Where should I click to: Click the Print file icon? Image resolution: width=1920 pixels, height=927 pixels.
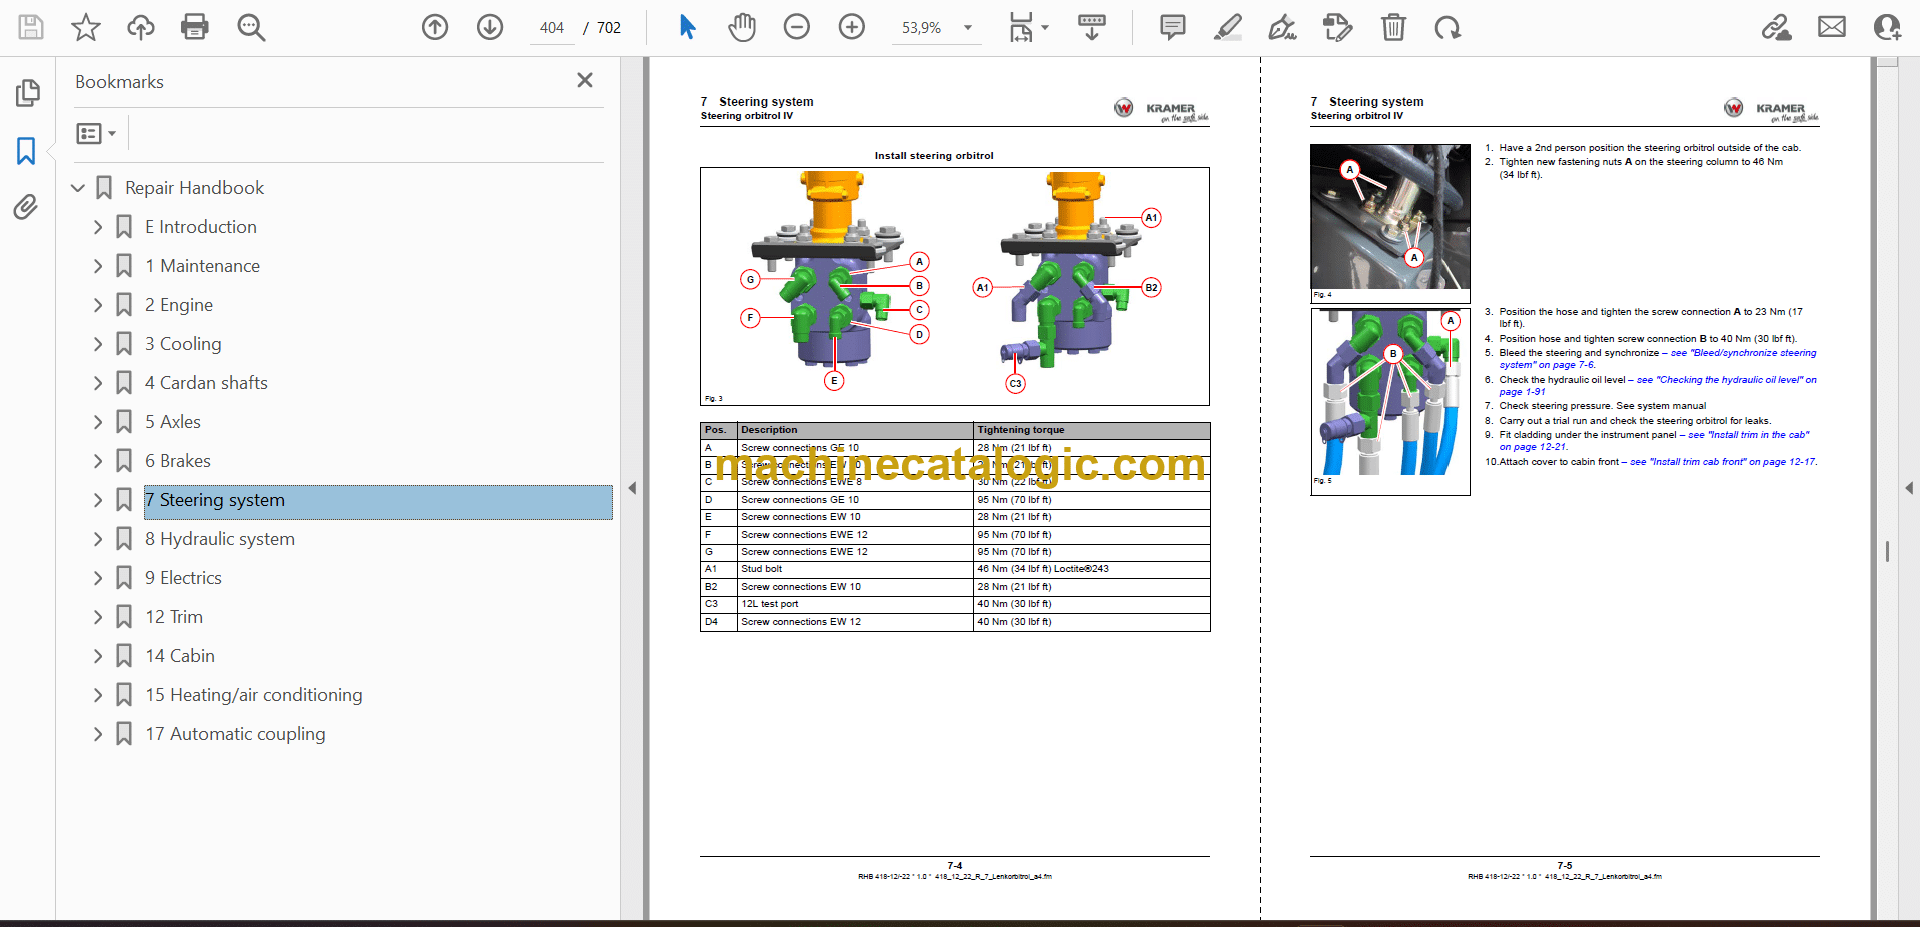point(194,27)
